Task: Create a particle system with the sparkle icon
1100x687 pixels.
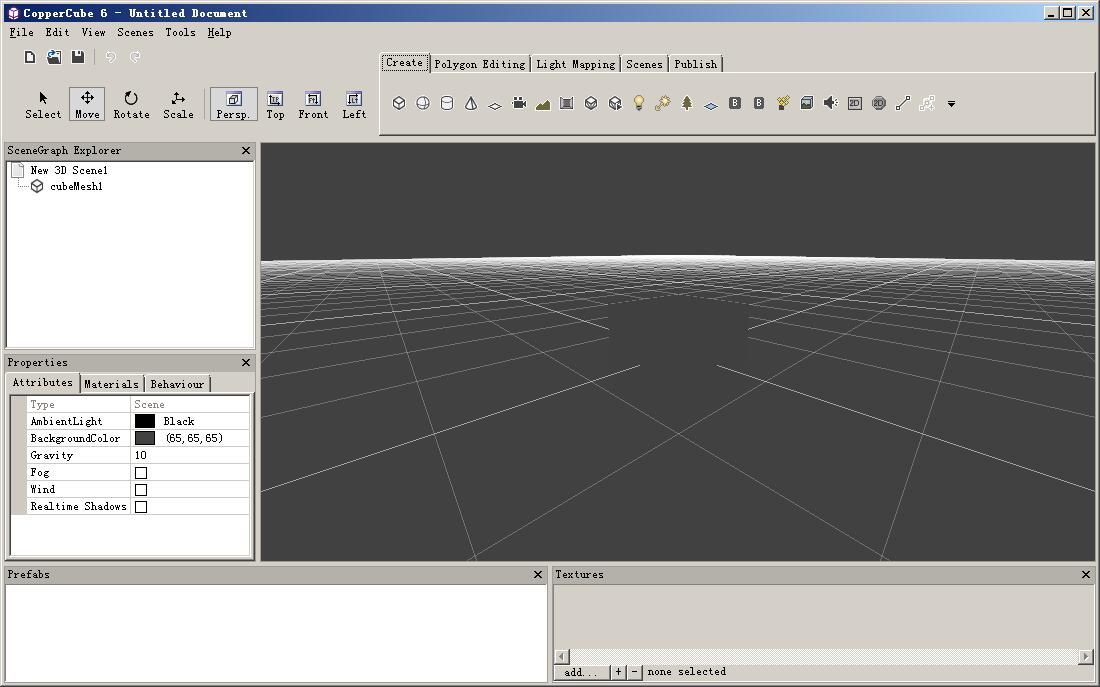Action: [663, 103]
